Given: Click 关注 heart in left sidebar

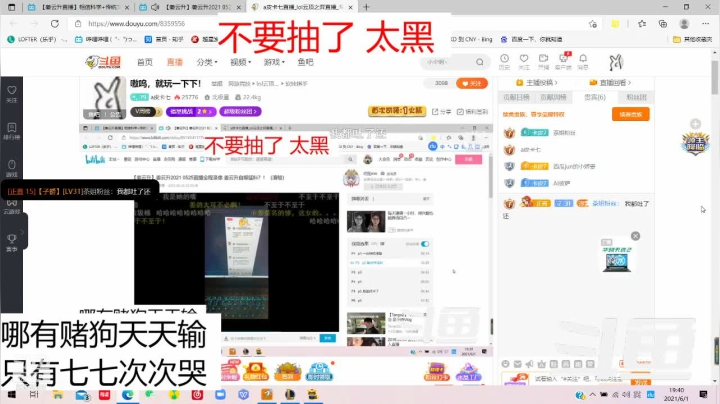Looking at the screenshot, I should [12, 94].
